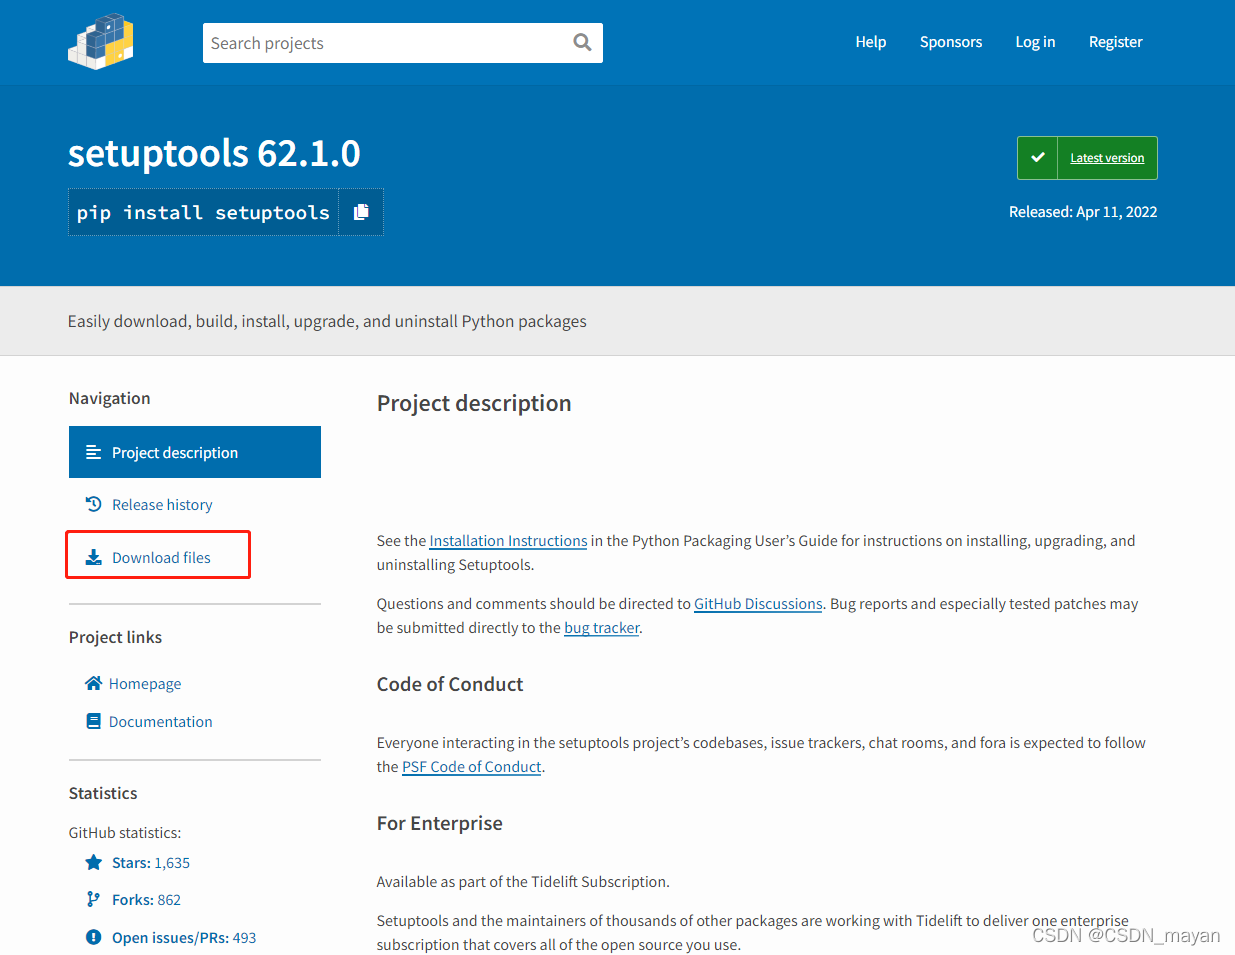This screenshot has height=955, width=1235.
Task: Open the Open issues/PRs: 493 link
Action: 184,938
